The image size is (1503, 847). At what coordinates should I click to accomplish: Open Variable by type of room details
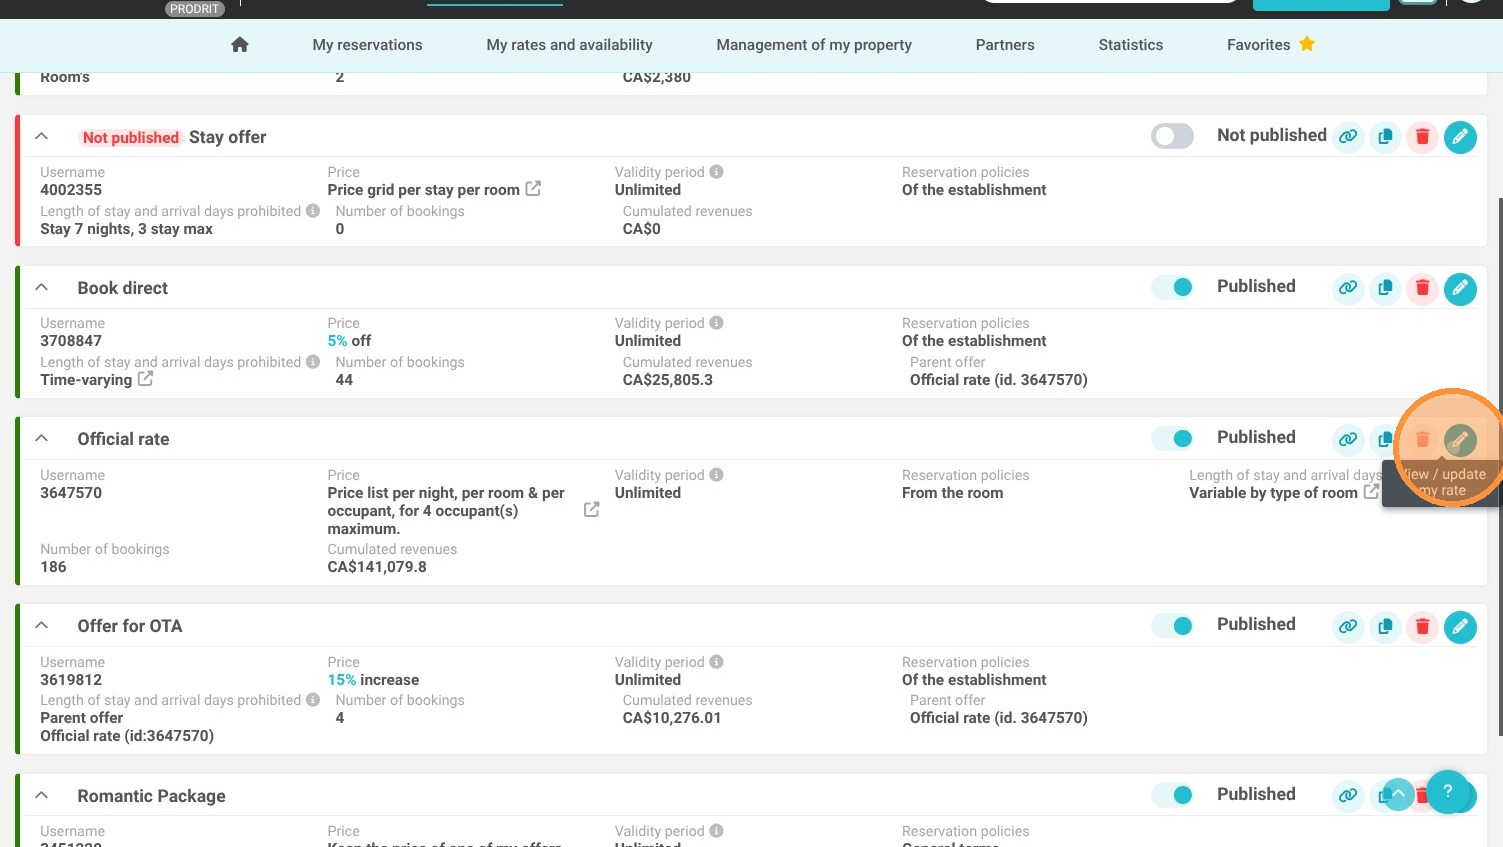tap(1273, 493)
